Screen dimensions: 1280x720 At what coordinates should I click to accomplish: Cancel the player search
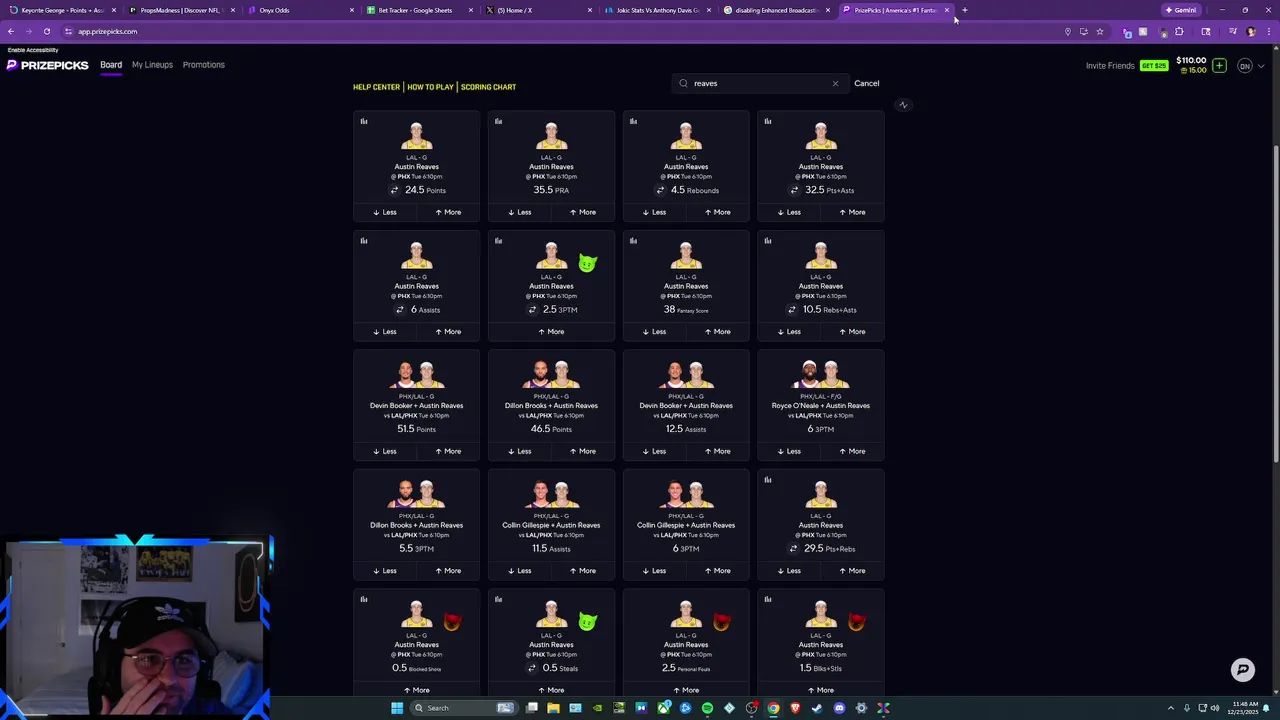tap(867, 84)
